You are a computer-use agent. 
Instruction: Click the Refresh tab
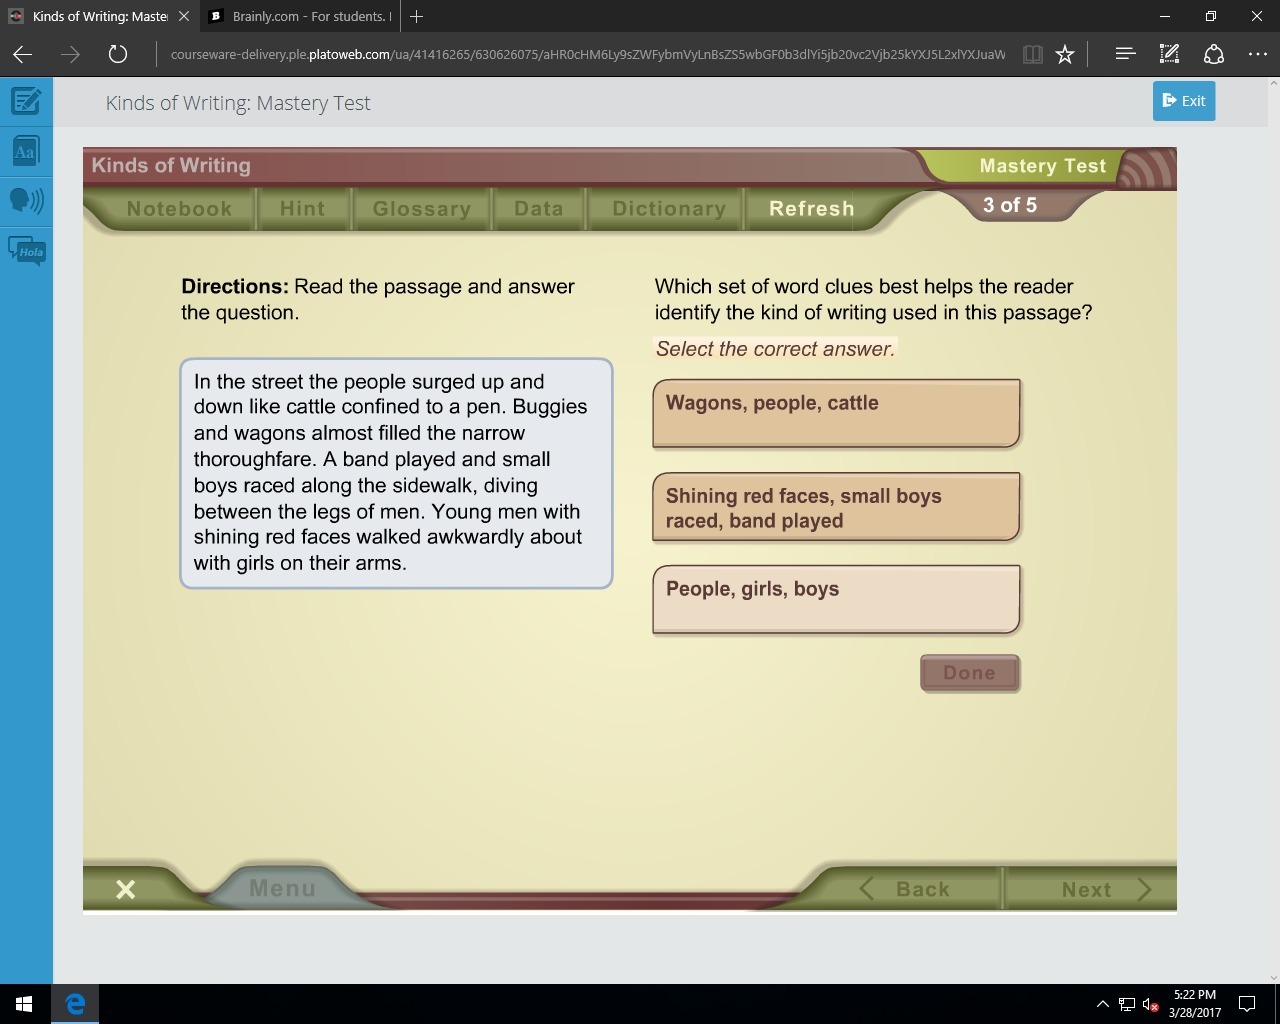pos(812,209)
